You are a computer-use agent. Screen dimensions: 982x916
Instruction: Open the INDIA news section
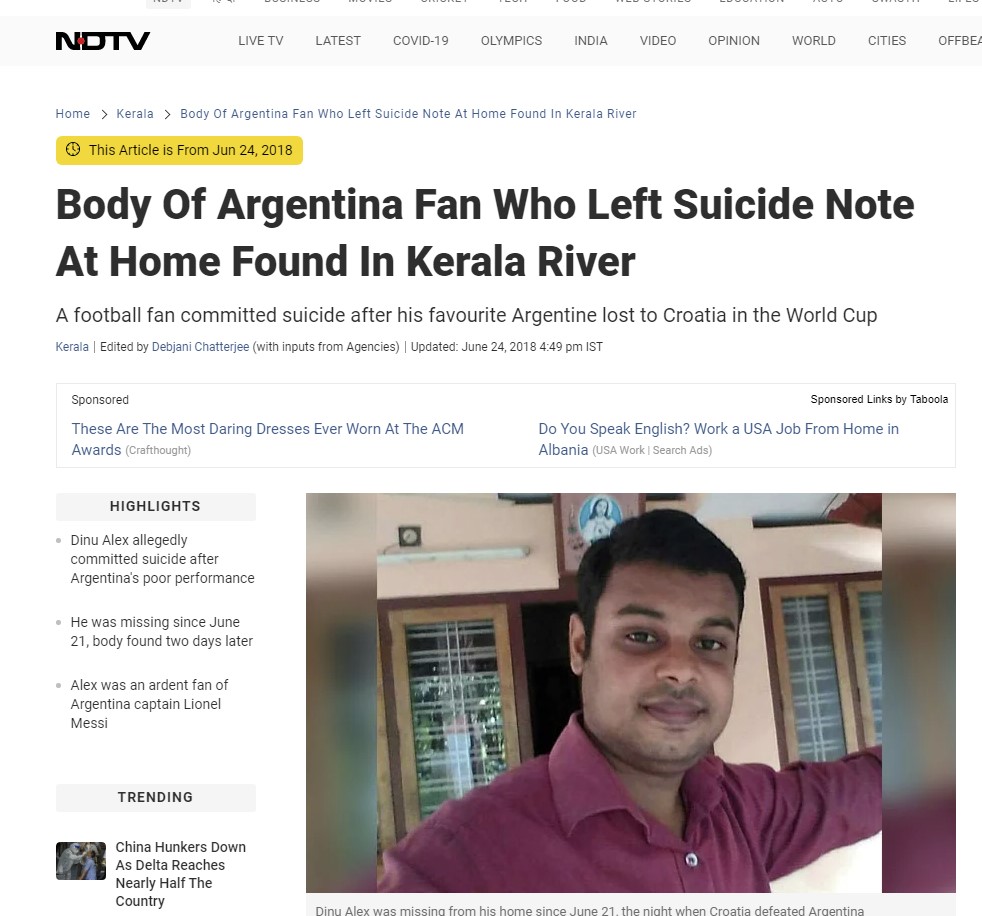591,41
